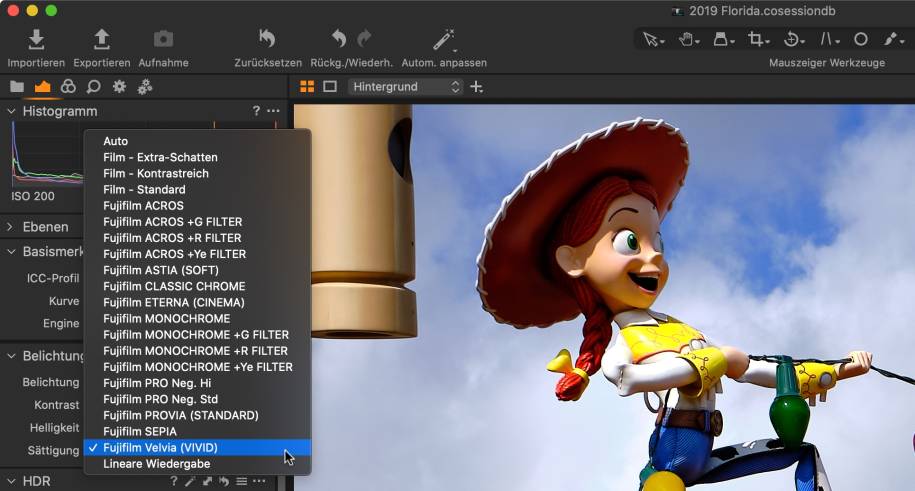Click the plus add layer button

pos(477,87)
